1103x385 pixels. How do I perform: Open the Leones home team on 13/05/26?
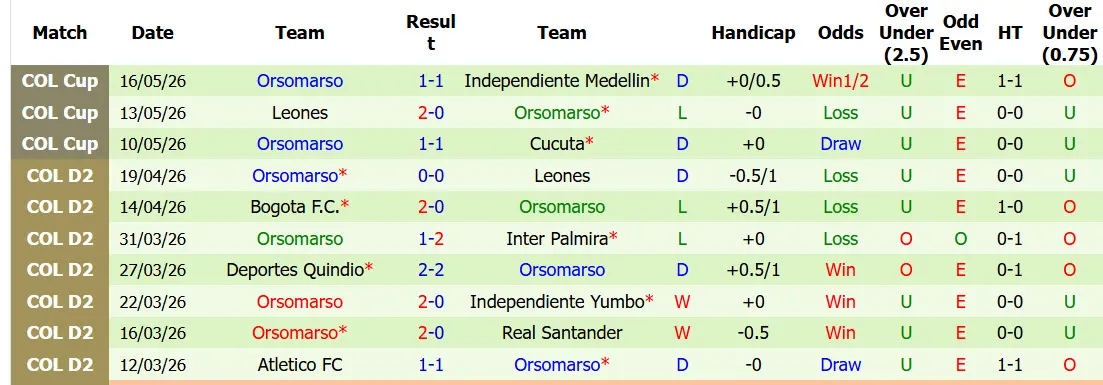300,113
